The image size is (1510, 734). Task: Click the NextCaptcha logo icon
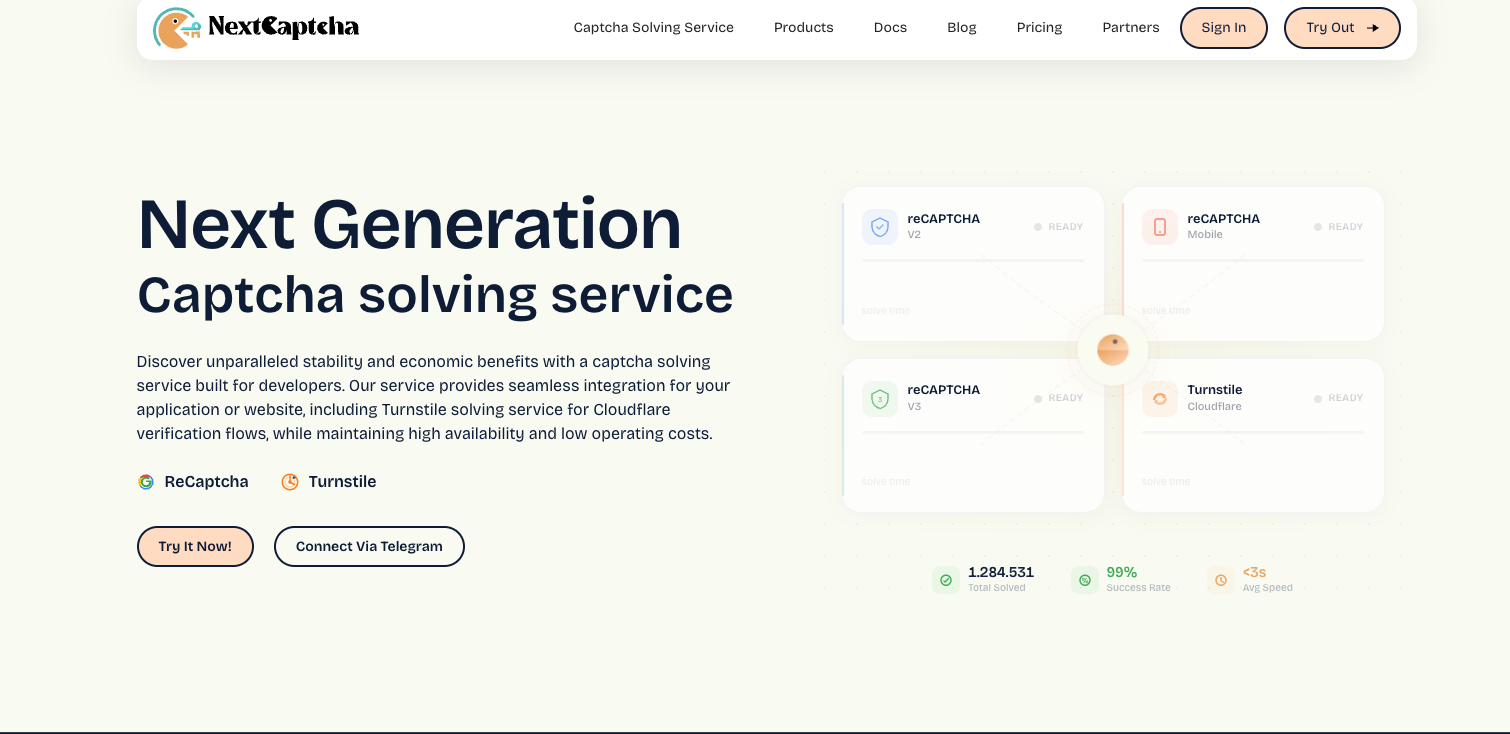click(x=177, y=27)
